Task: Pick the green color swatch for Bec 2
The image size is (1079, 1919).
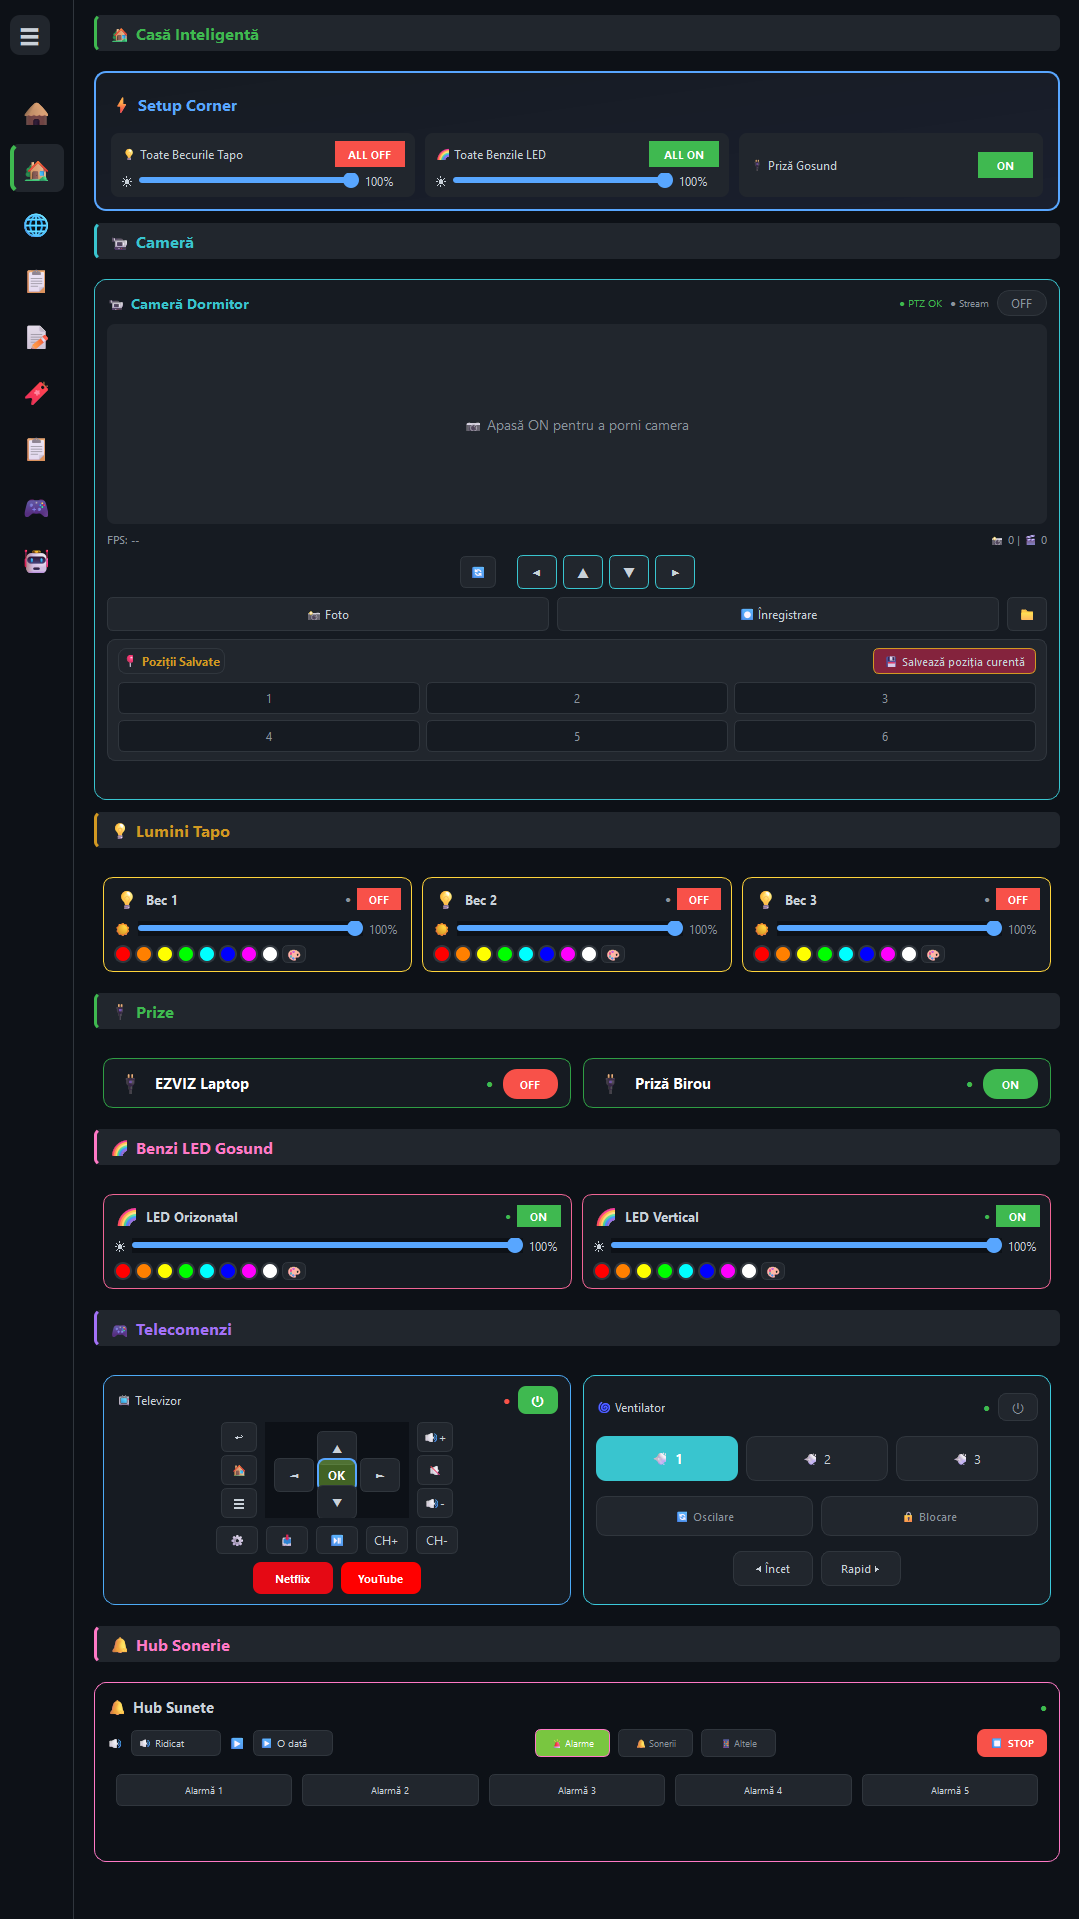Action: (505, 954)
